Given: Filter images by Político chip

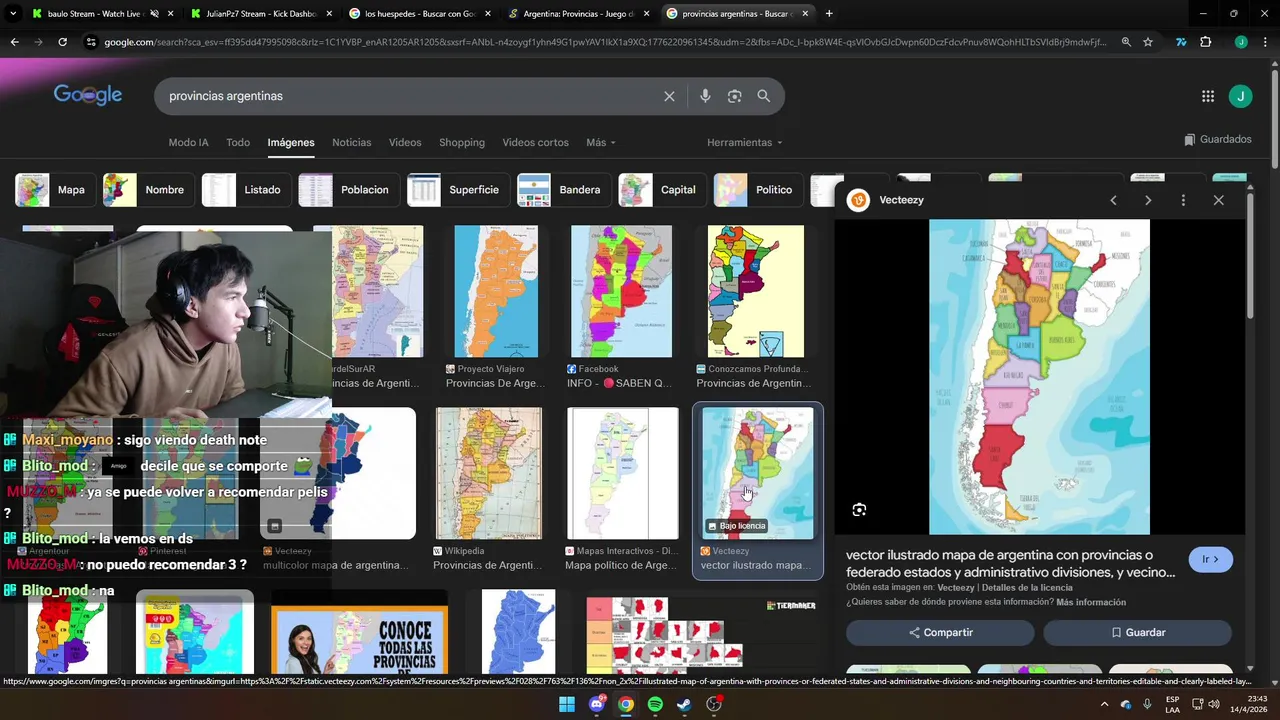Looking at the screenshot, I should 758,190.
